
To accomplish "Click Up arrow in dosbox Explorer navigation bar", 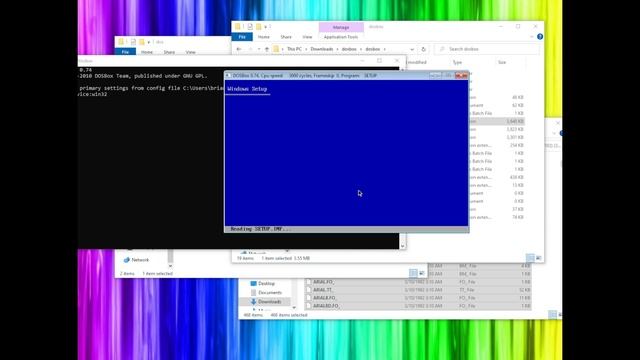I will [x=267, y=49].
